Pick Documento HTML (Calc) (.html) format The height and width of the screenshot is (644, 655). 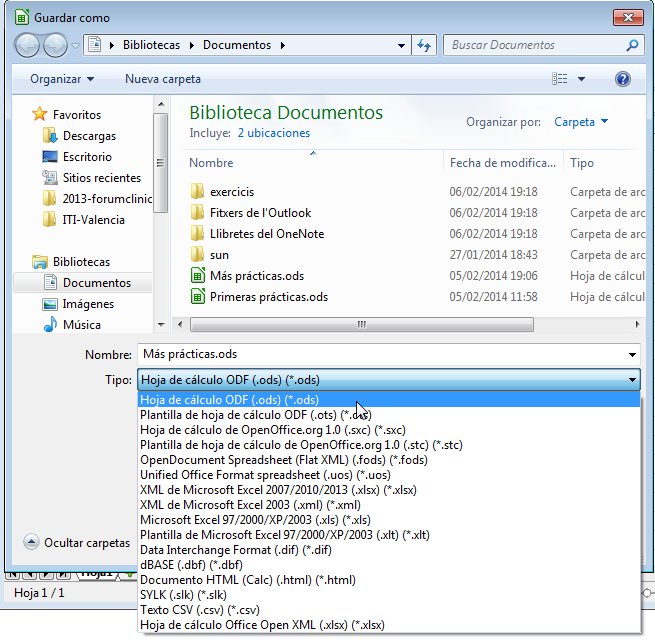click(x=388, y=580)
